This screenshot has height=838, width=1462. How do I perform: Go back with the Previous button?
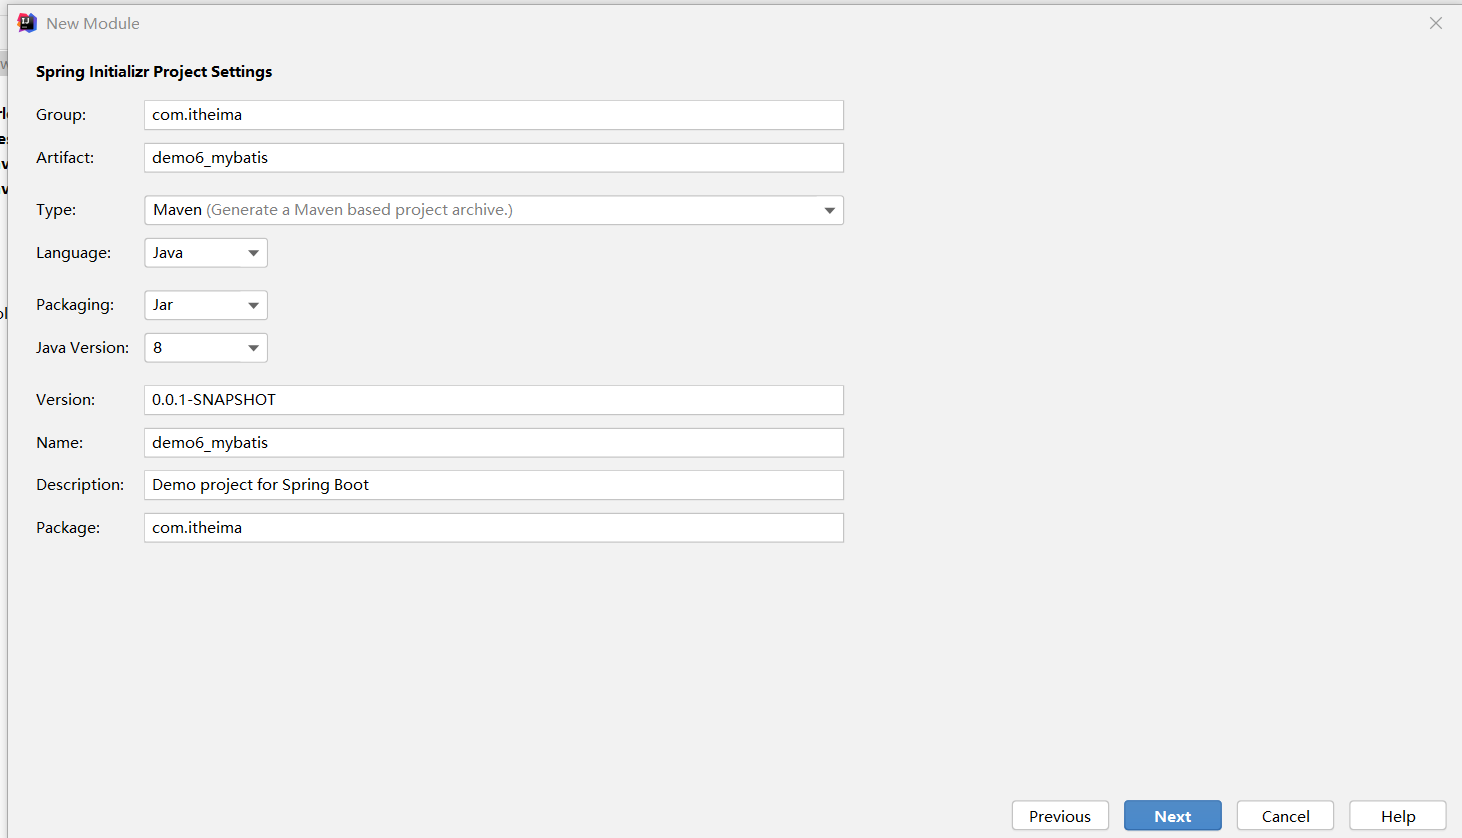pyautogui.click(x=1060, y=816)
